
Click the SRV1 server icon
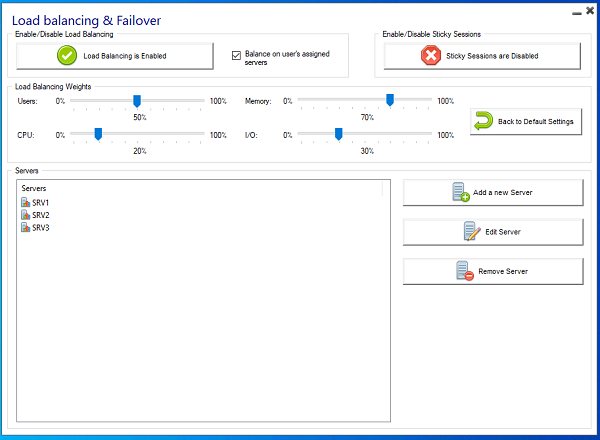click(25, 203)
